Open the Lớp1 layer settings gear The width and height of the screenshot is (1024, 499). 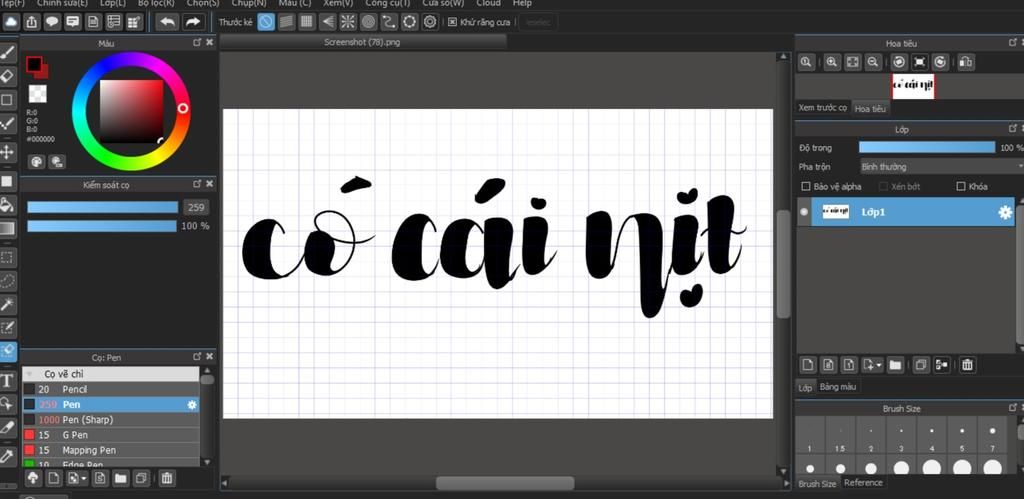[1005, 212]
